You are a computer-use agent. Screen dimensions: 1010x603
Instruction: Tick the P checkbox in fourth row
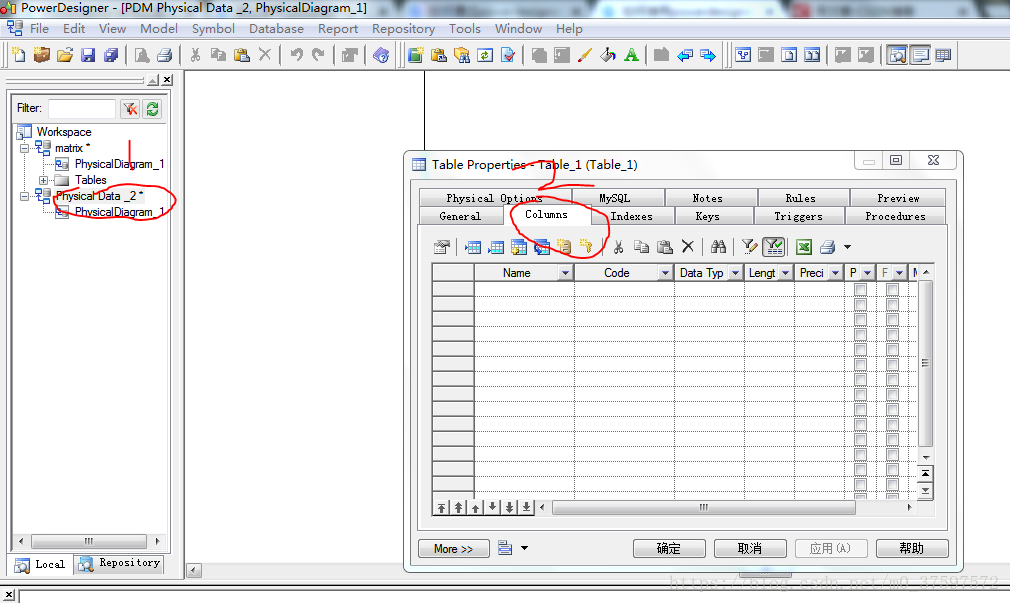tap(860, 334)
